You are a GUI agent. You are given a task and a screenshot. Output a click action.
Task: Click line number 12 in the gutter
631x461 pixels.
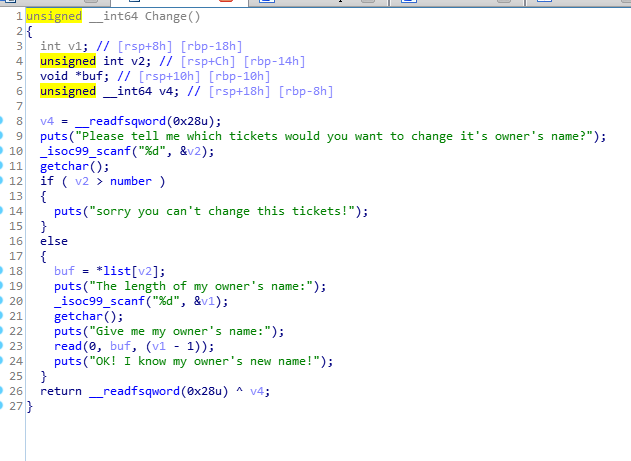(x=16, y=181)
